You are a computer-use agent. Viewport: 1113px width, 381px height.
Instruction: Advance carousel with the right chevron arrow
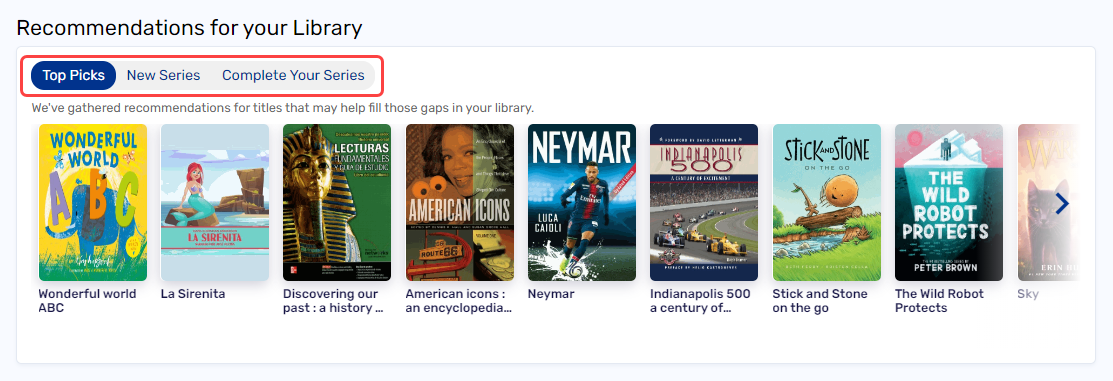[1062, 204]
